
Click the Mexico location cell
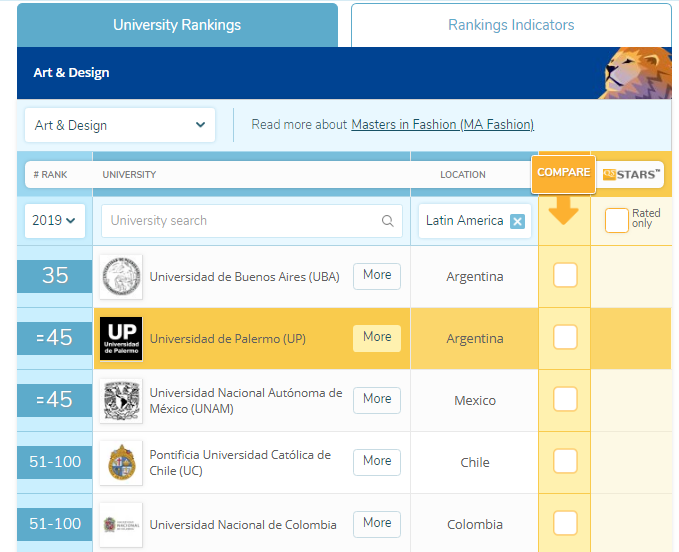pyautogui.click(x=475, y=400)
